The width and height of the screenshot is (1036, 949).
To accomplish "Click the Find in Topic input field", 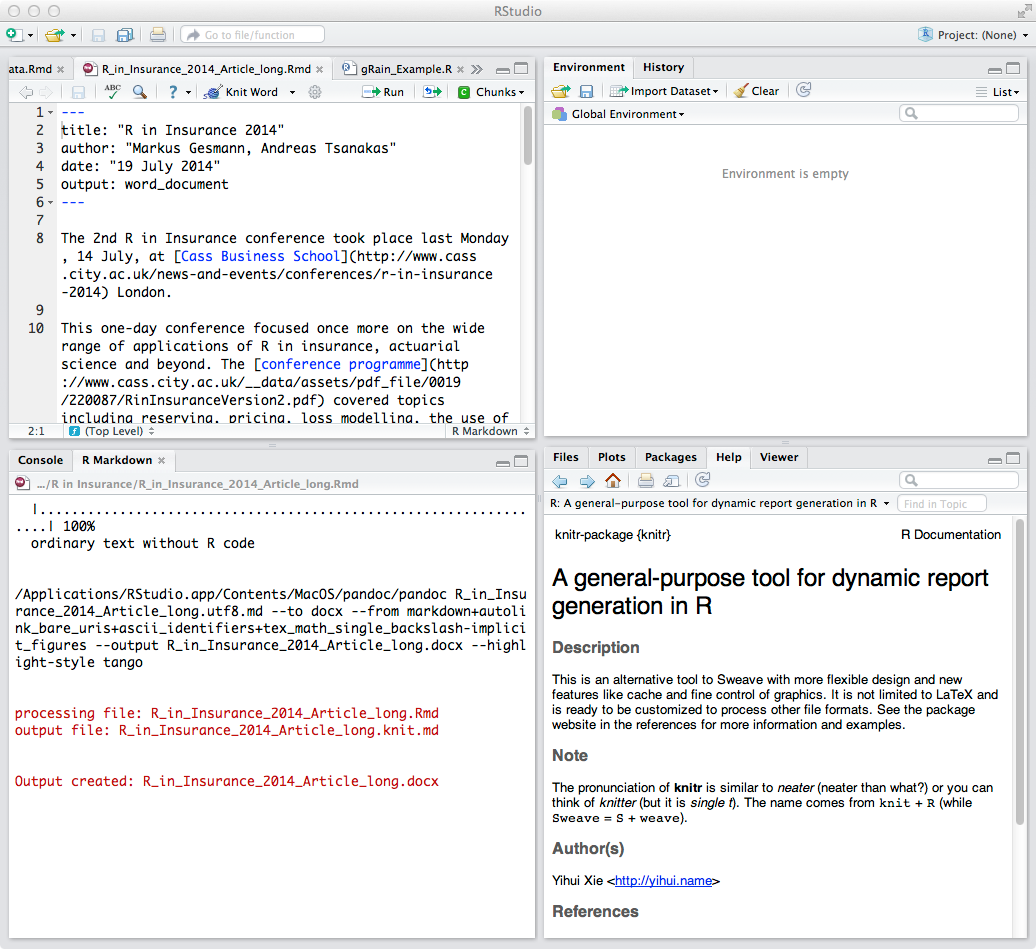I will tap(941, 504).
